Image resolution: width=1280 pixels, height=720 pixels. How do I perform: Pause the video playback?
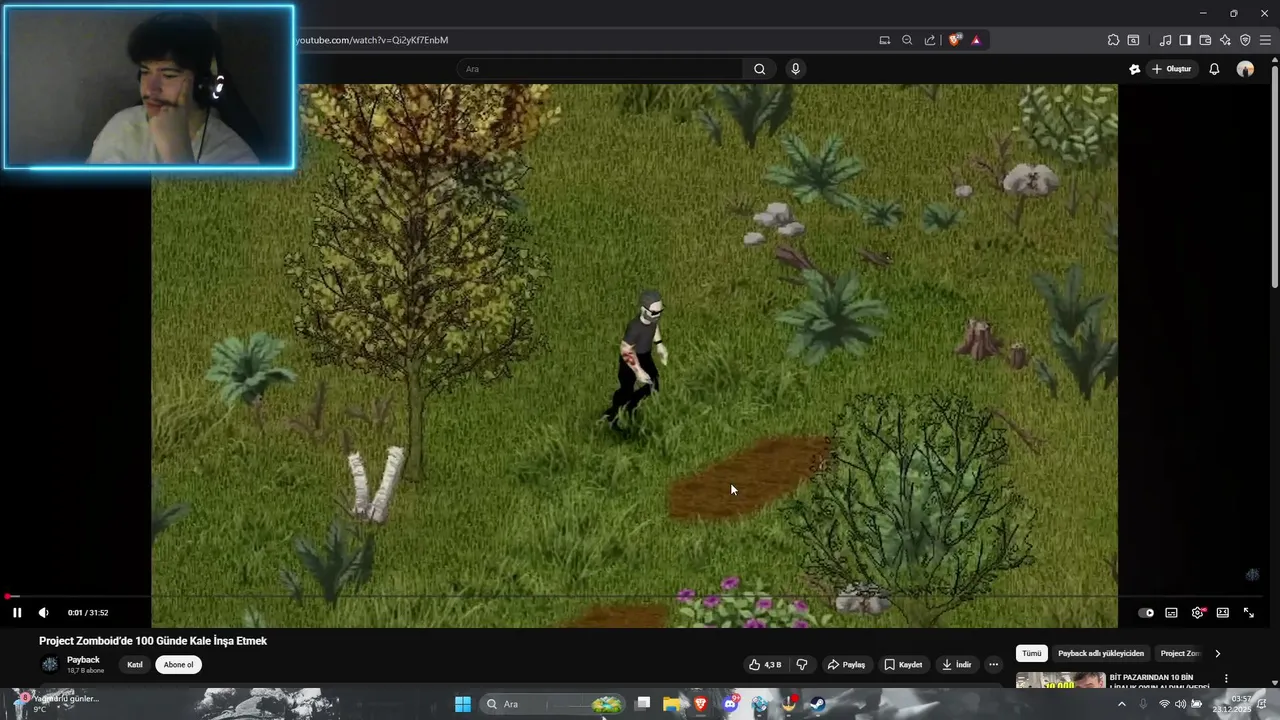17,613
